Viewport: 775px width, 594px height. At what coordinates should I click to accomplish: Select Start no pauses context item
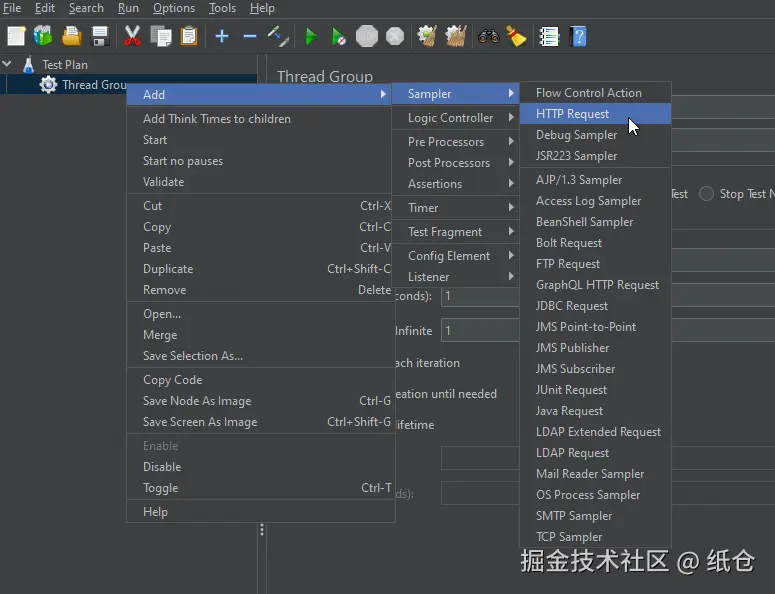260,161
